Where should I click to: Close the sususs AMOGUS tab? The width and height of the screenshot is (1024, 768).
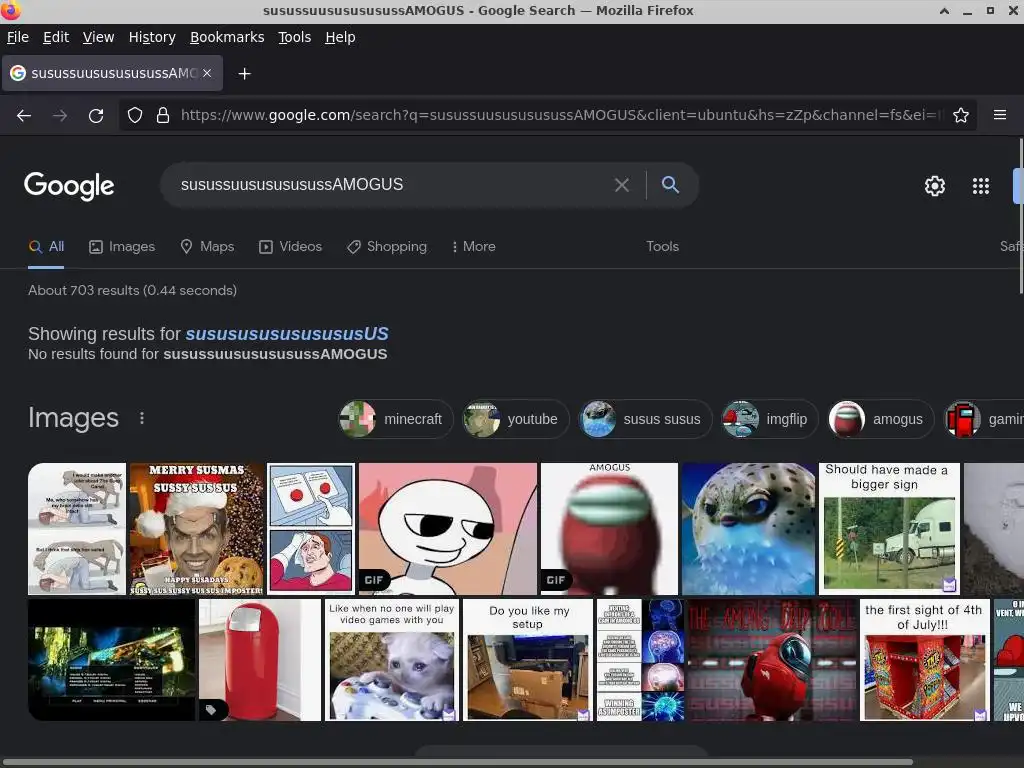[207, 73]
